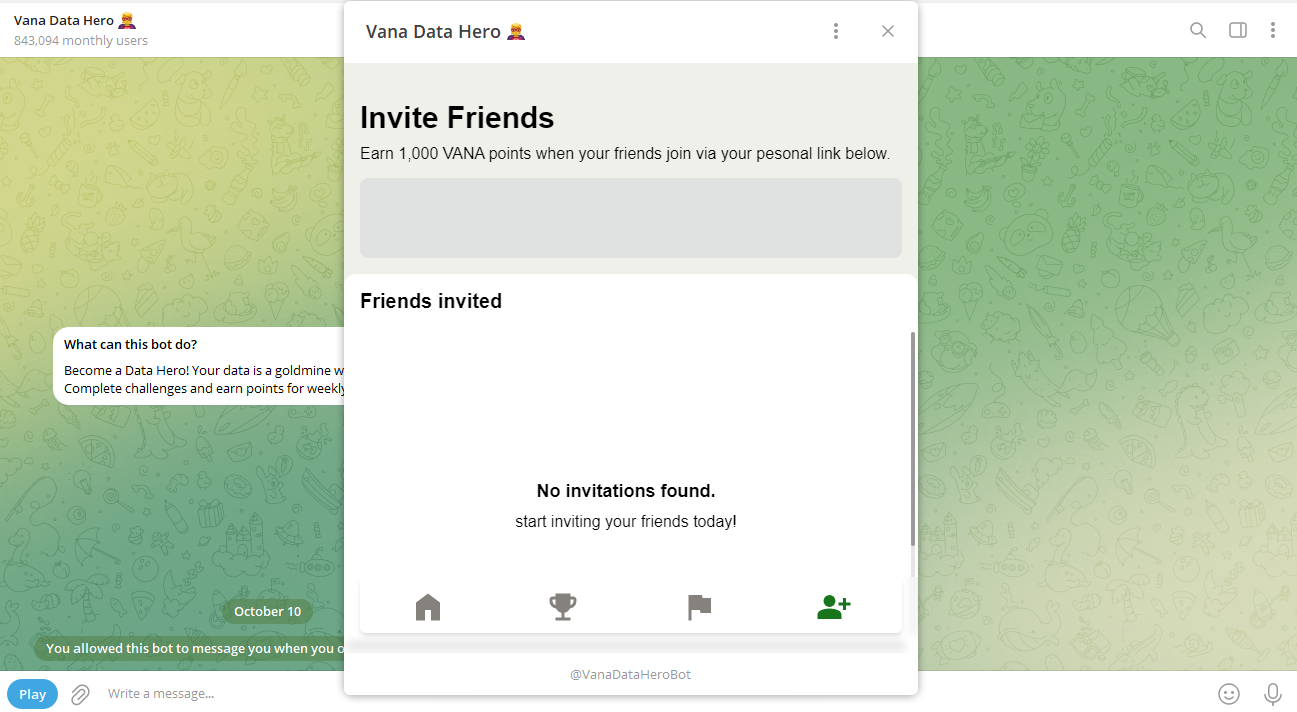Click the @VanaDataHeroBot footer label

[x=631, y=675]
